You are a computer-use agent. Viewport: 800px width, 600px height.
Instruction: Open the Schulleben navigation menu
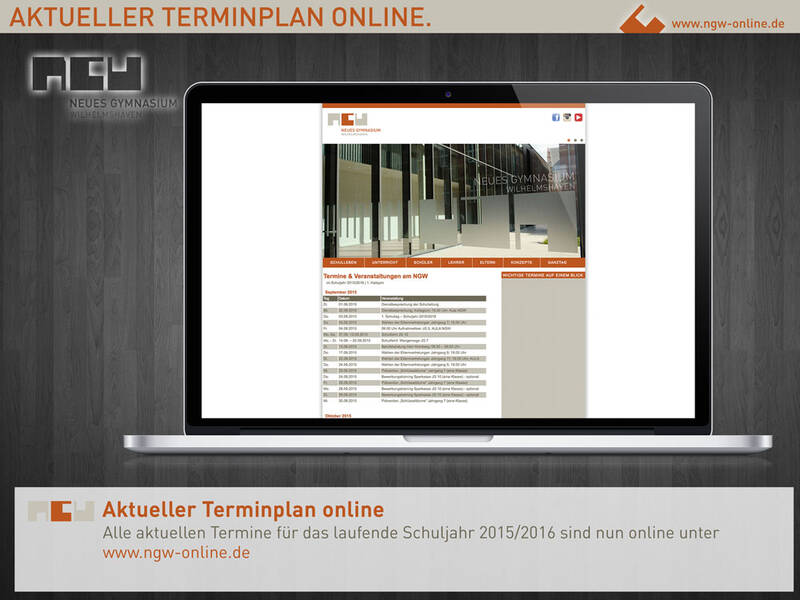pos(343,262)
